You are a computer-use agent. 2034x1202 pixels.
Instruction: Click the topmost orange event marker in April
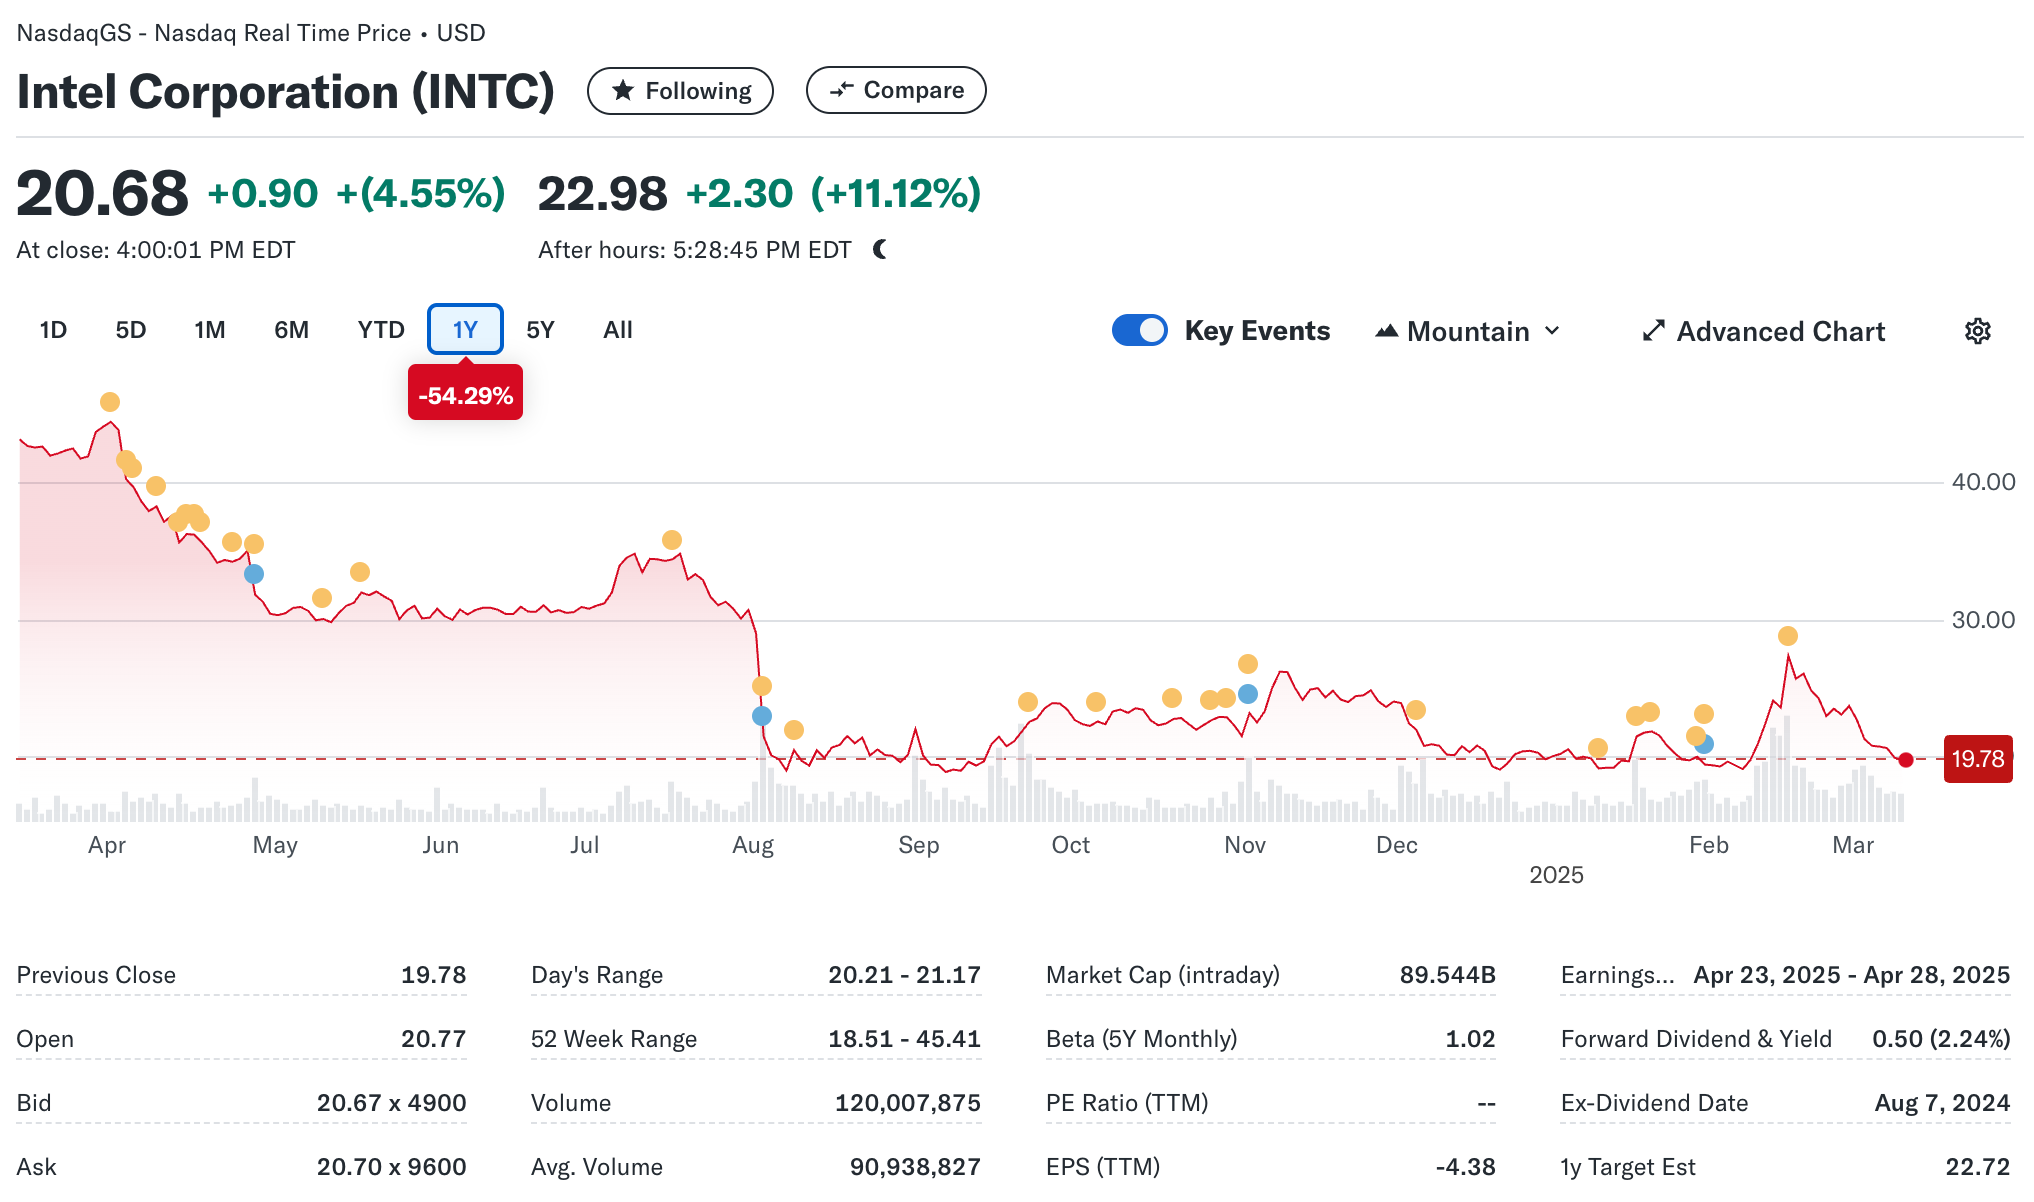point(110,402)
